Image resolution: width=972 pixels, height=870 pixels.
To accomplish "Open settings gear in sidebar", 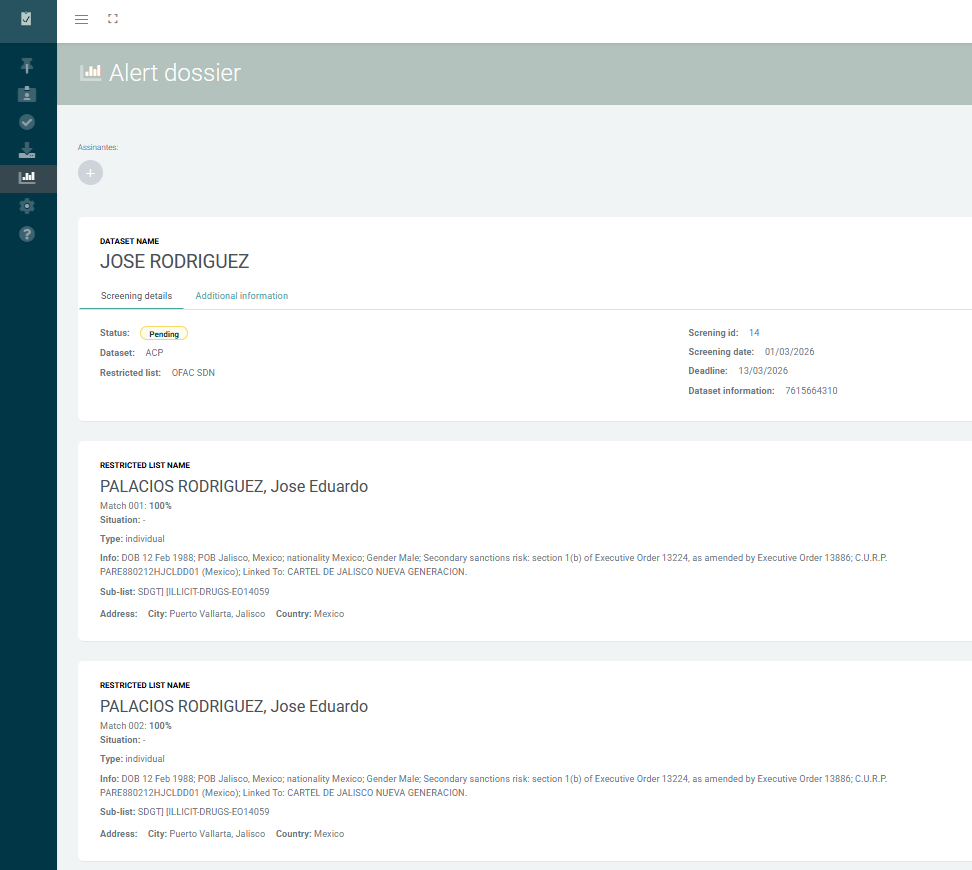I will tap(27, 206).
